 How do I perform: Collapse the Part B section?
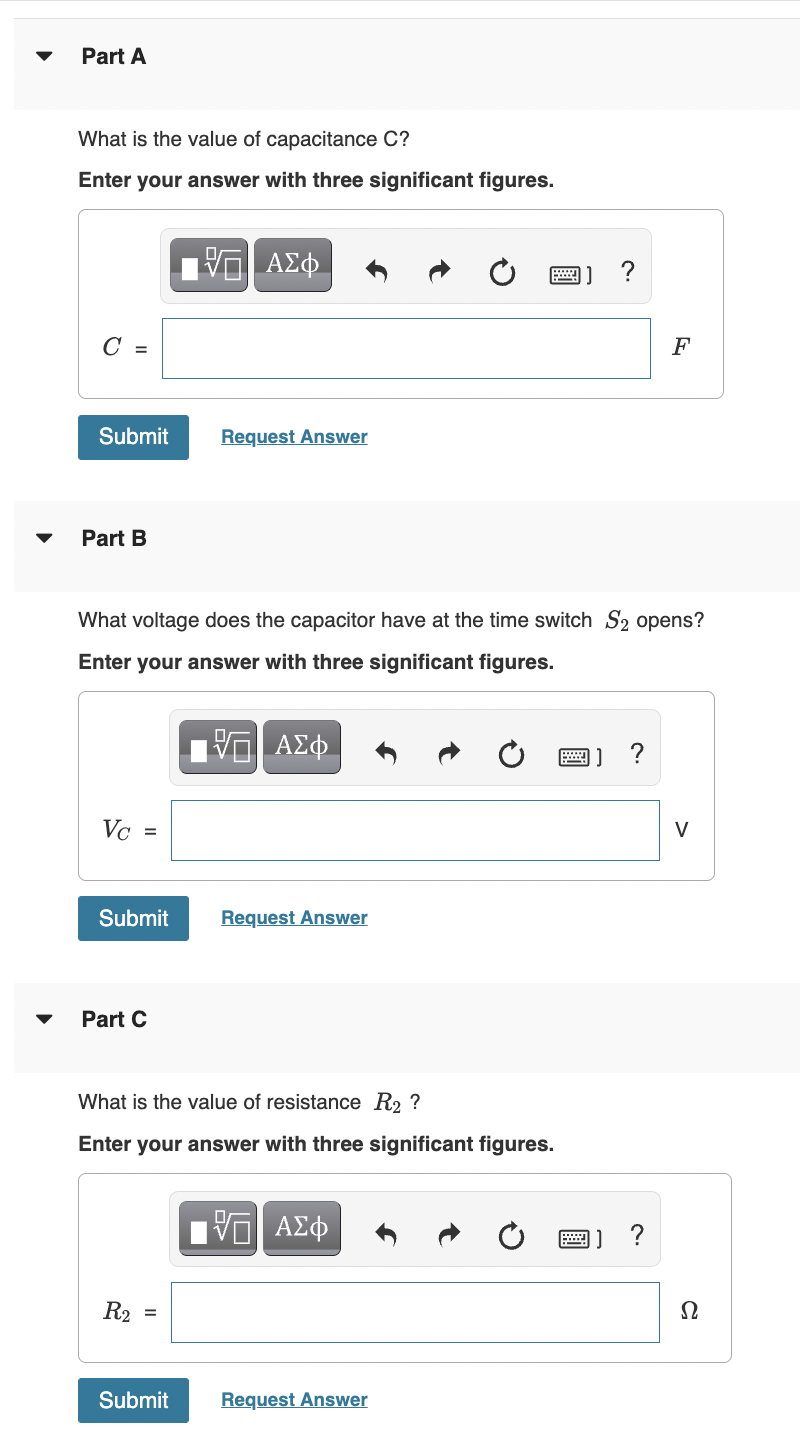tap(43, 537)
